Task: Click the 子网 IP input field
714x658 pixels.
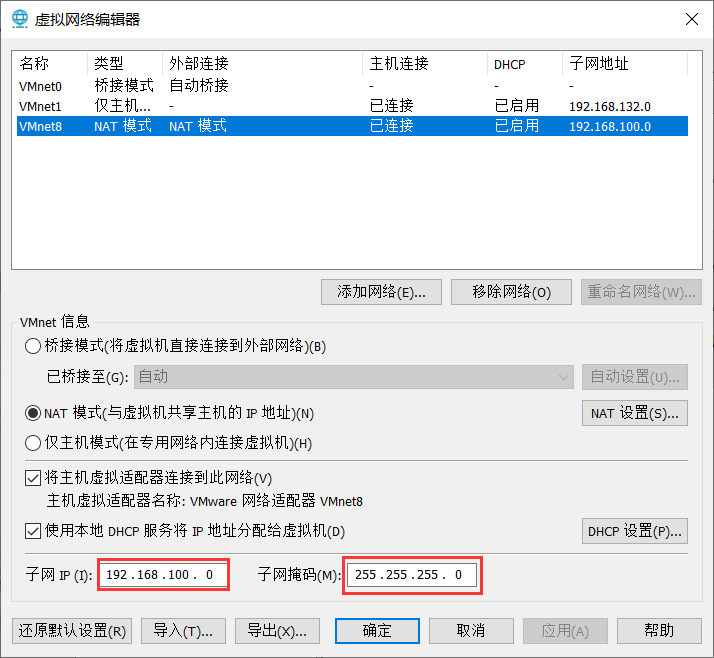Action: click(163, 575)
